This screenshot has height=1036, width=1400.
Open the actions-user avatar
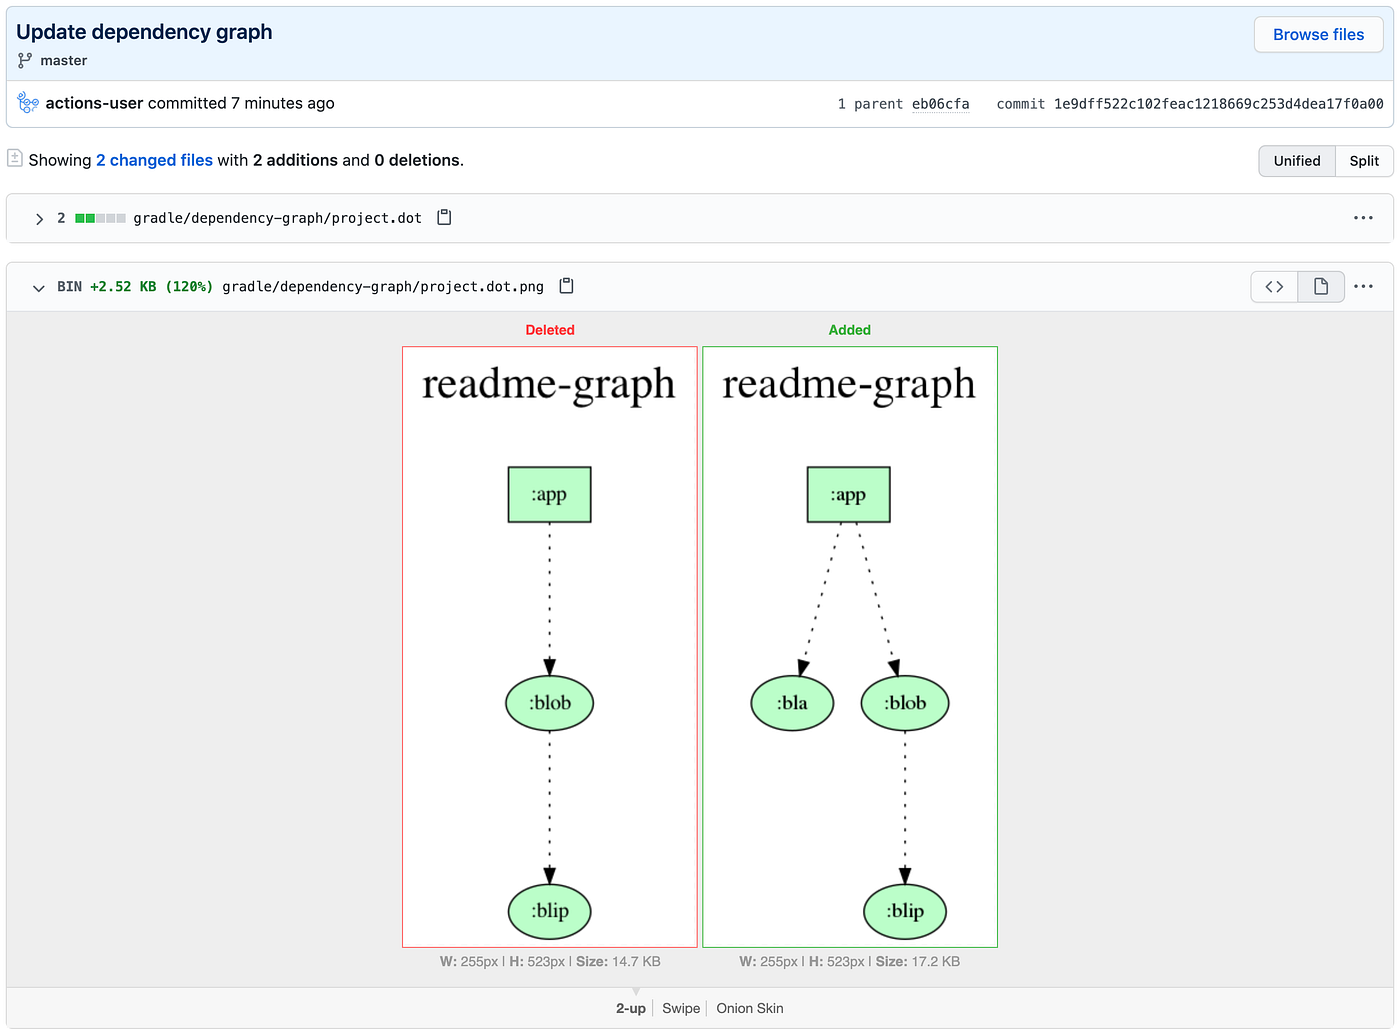pyautogui.click(x=27, y=102)
